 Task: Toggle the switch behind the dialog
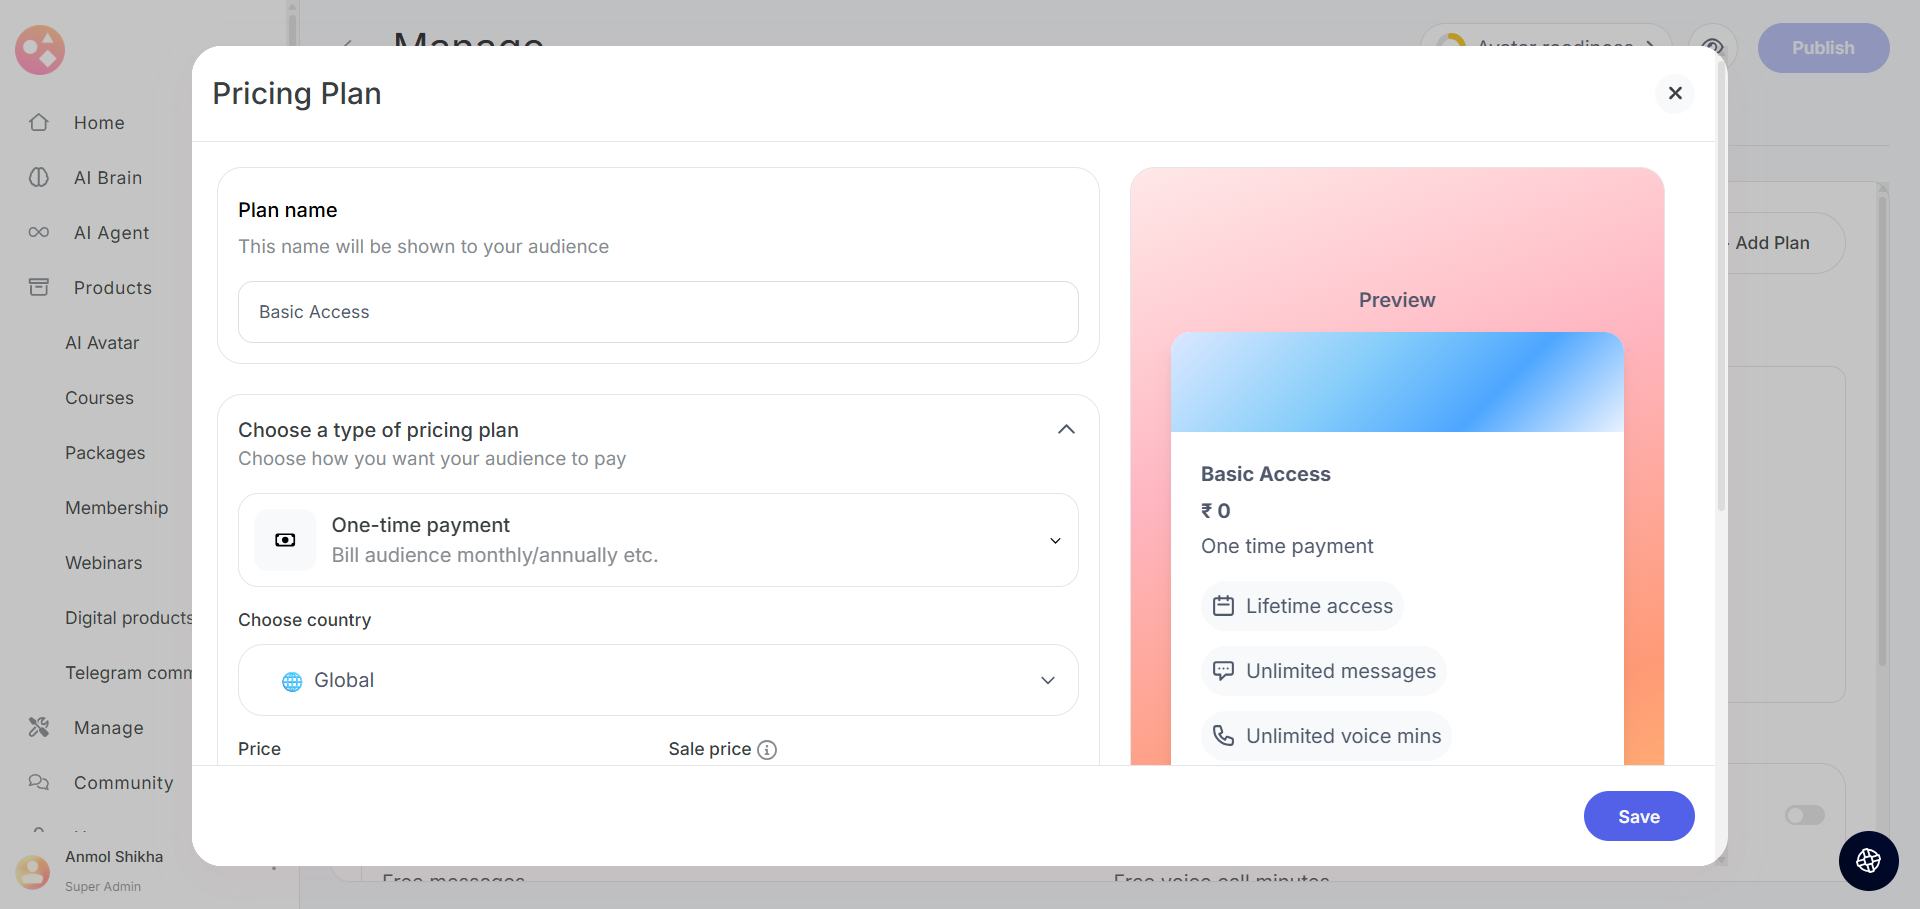[x=1805, y=815]
